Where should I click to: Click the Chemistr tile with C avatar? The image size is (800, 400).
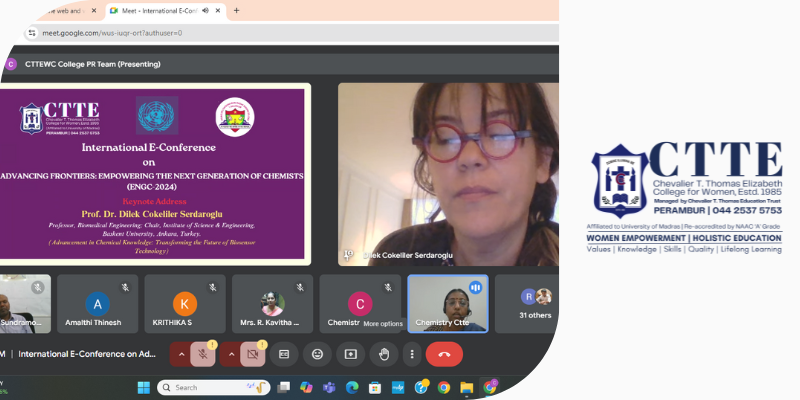[360, 304]
